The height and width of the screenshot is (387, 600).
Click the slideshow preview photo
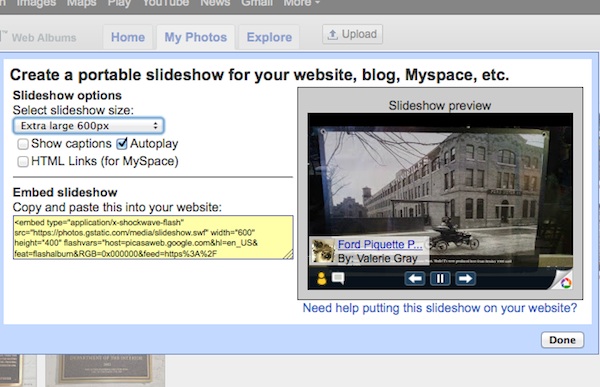440,191
